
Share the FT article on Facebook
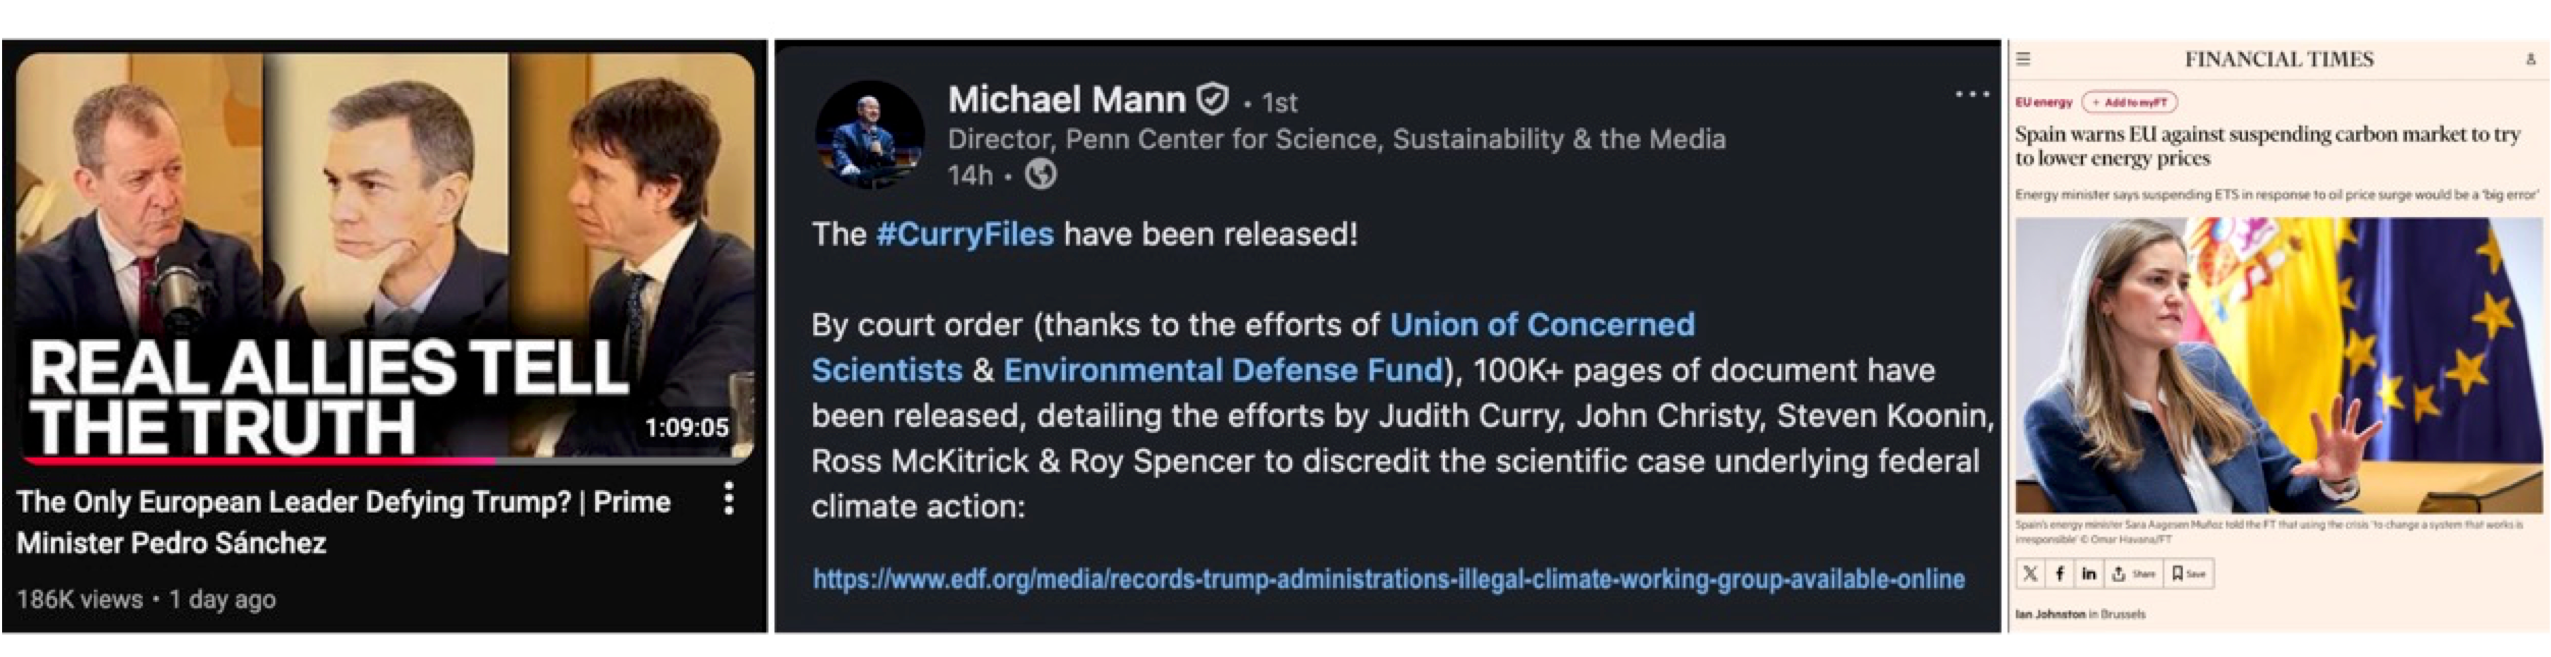(2060, 574)
